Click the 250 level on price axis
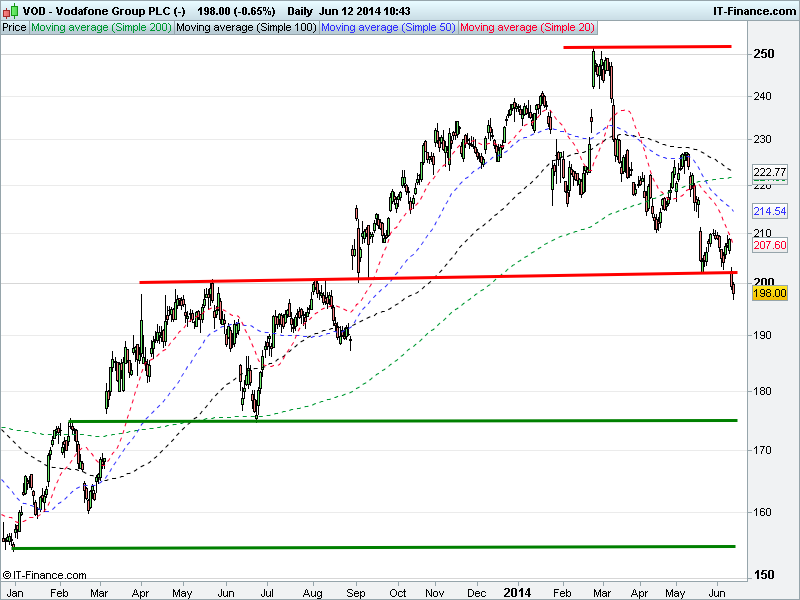 (x=765, y=54)
